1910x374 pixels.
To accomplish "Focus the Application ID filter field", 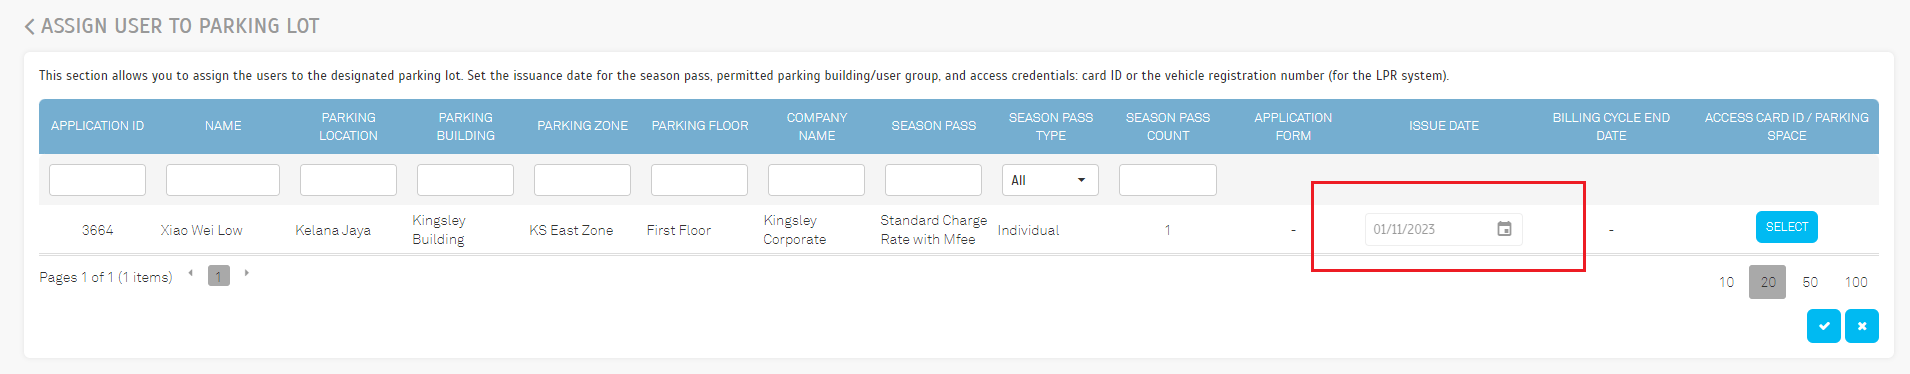I will pos(97,180).
